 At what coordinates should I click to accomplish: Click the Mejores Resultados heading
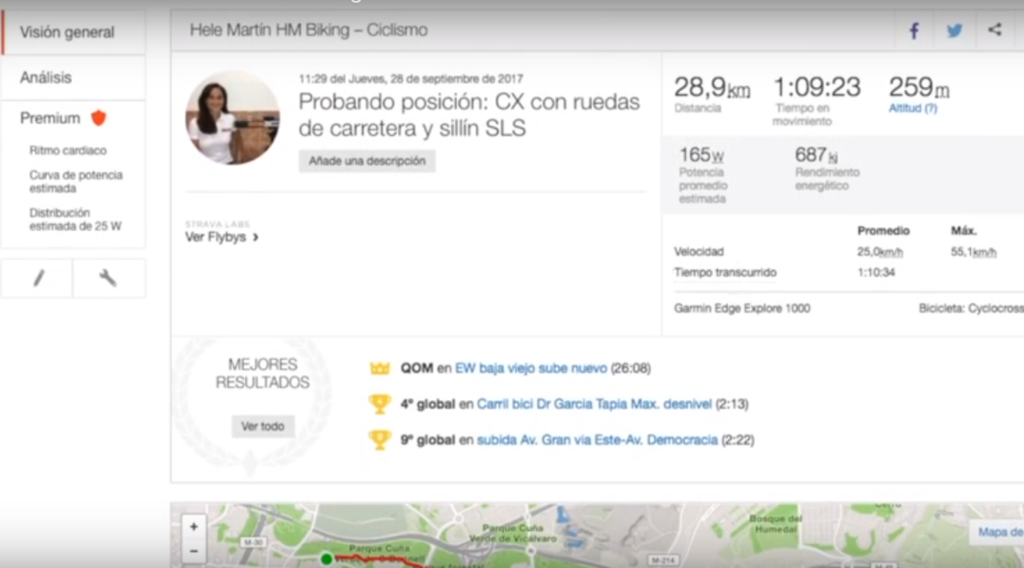pos(263,373)
